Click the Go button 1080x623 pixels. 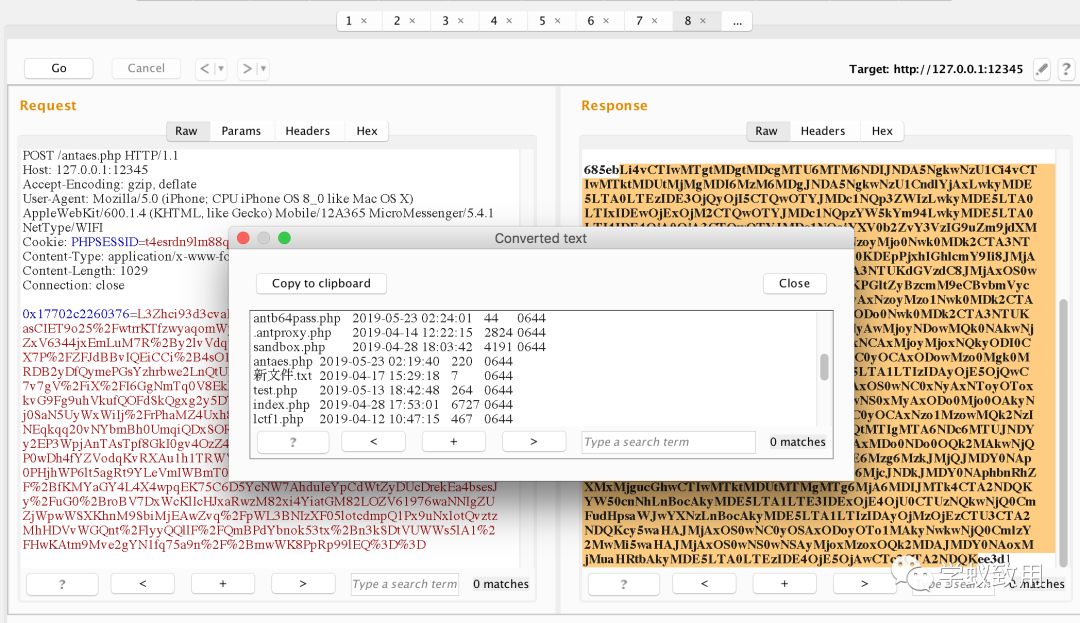point(59,68)
